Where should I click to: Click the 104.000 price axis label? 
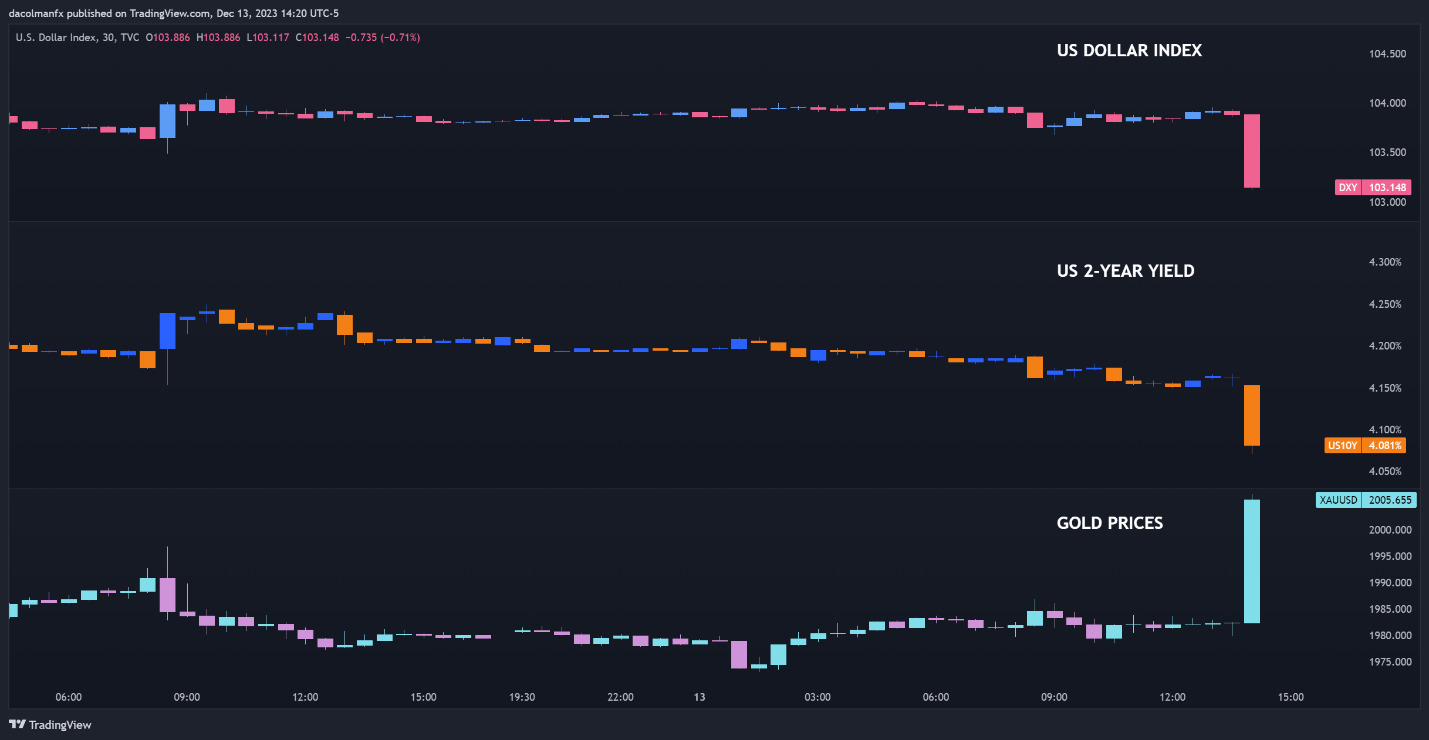point(1387,103)
